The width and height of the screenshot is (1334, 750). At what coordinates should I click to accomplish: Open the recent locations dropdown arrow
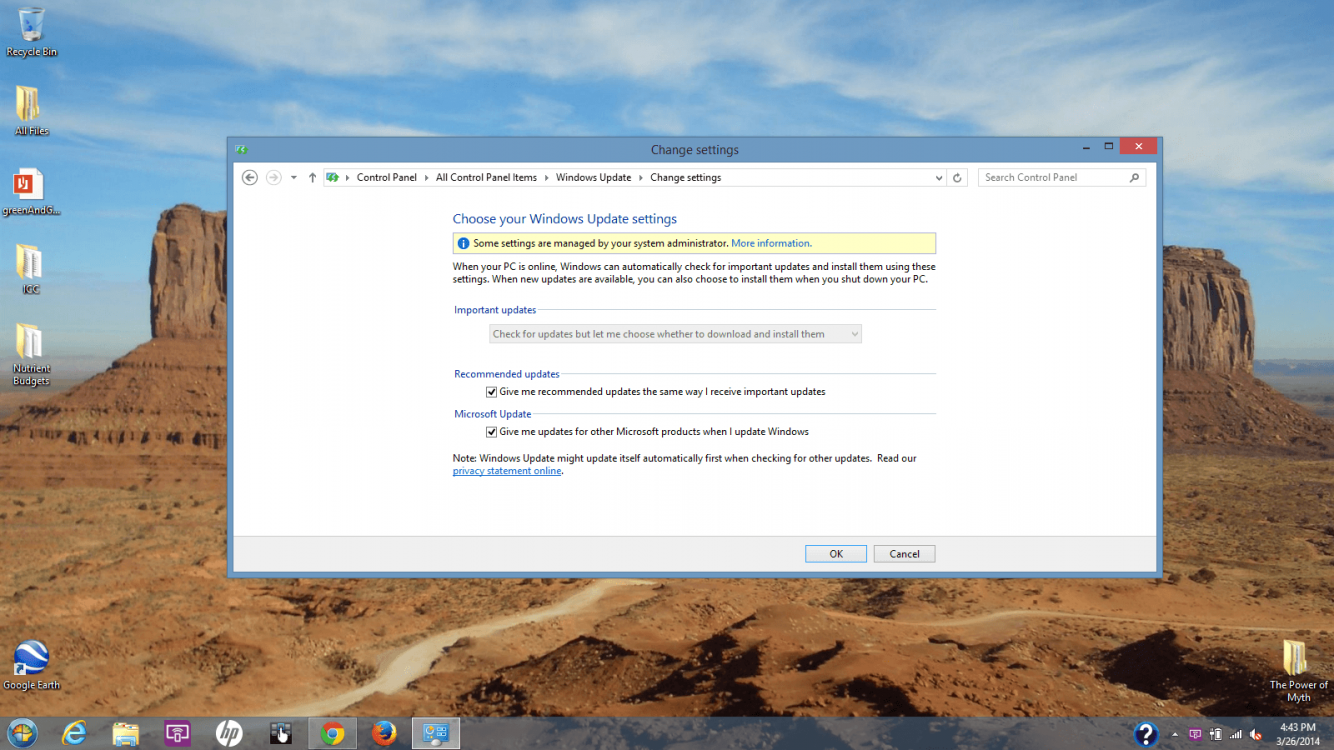293,178
